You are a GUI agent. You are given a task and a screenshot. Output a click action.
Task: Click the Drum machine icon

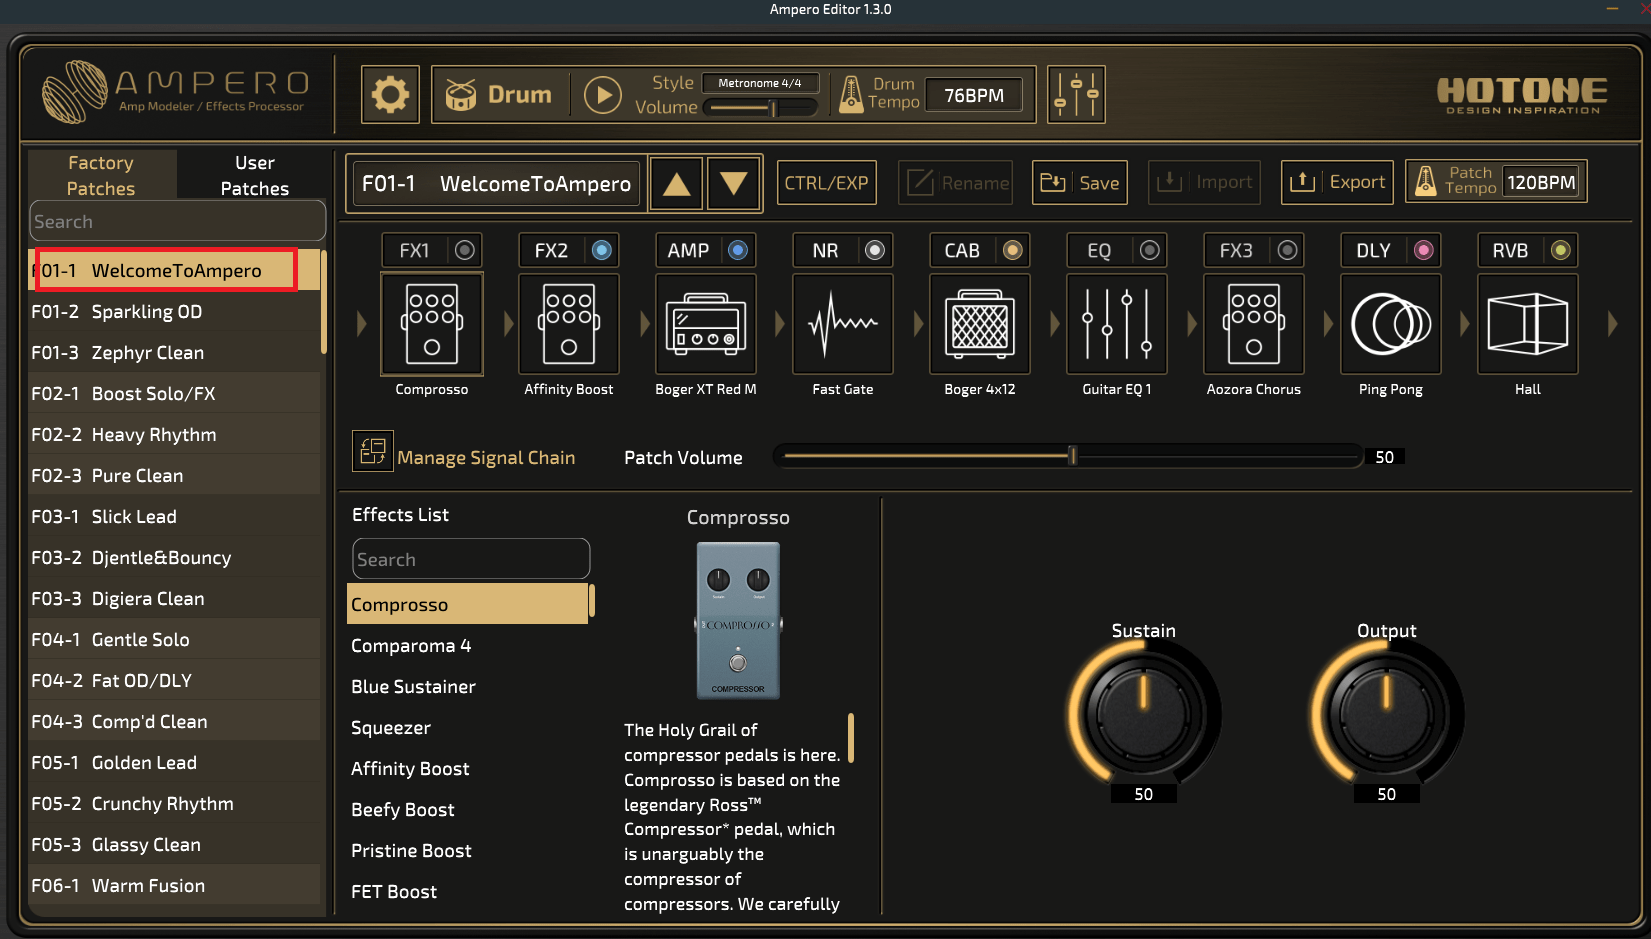tap(461, 95)
